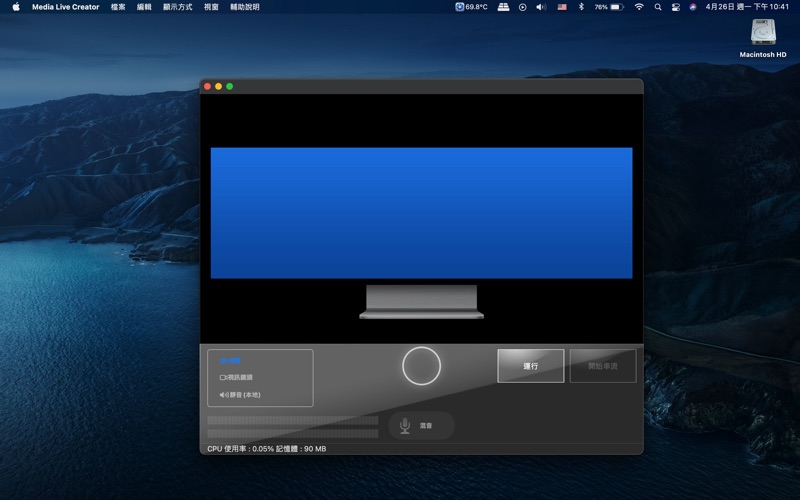Image resolution: width=800 pixels, height=500 pixels.
Task: Open the volume speaker menu bar icon
Action: click(x=541, y=7)
